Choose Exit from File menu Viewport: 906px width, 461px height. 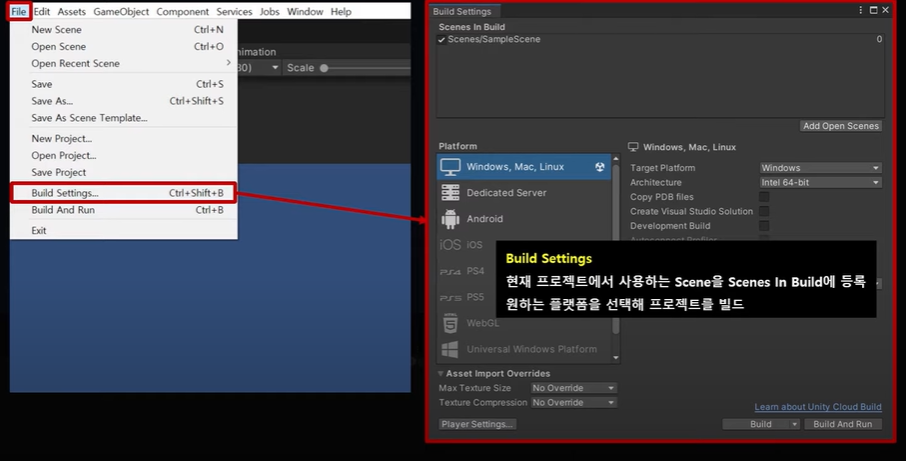124,230
